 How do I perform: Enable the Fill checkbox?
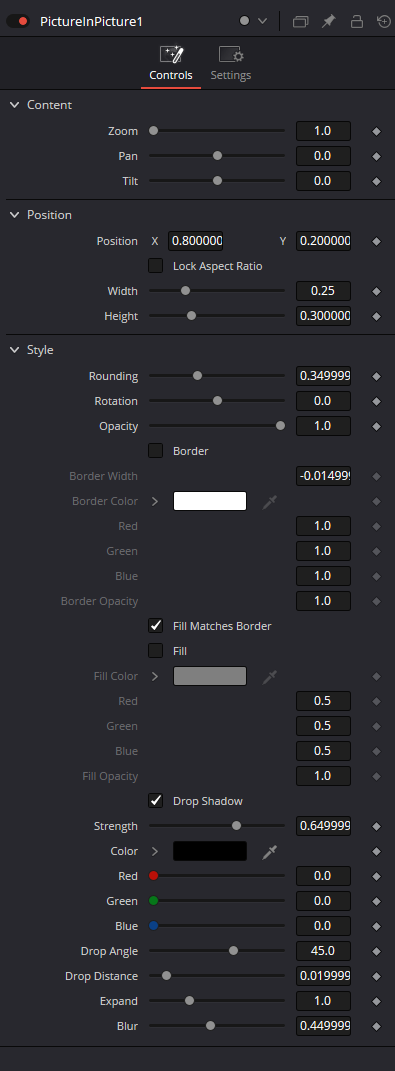pos(156,651)
